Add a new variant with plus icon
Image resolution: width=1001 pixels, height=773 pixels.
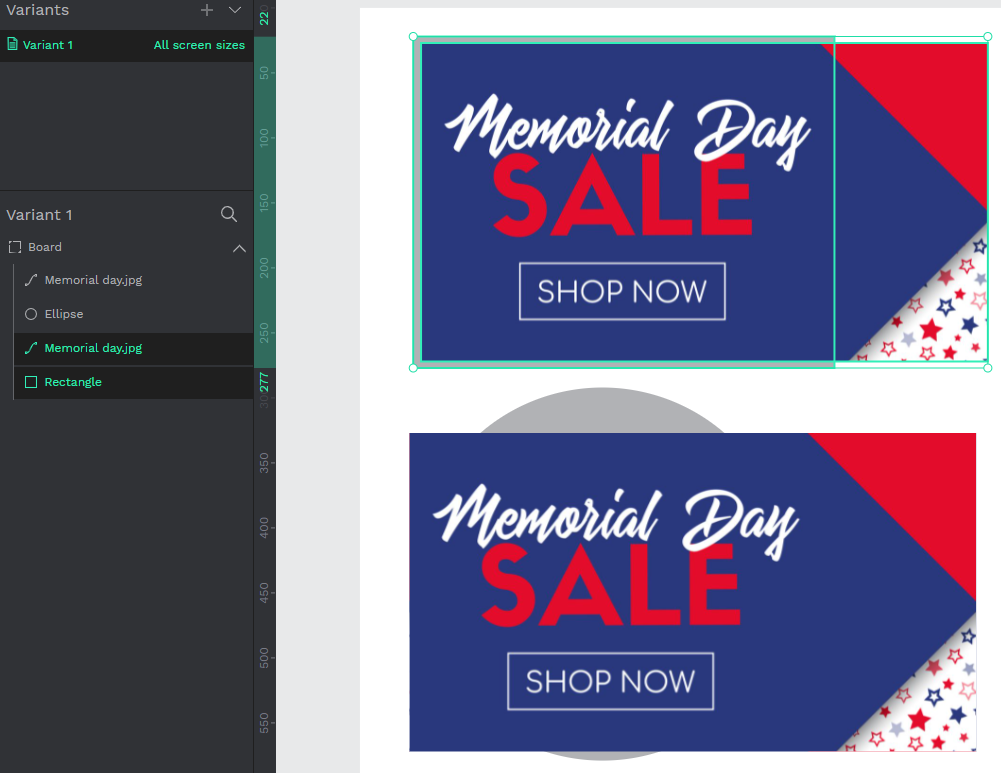click(207, 10)
